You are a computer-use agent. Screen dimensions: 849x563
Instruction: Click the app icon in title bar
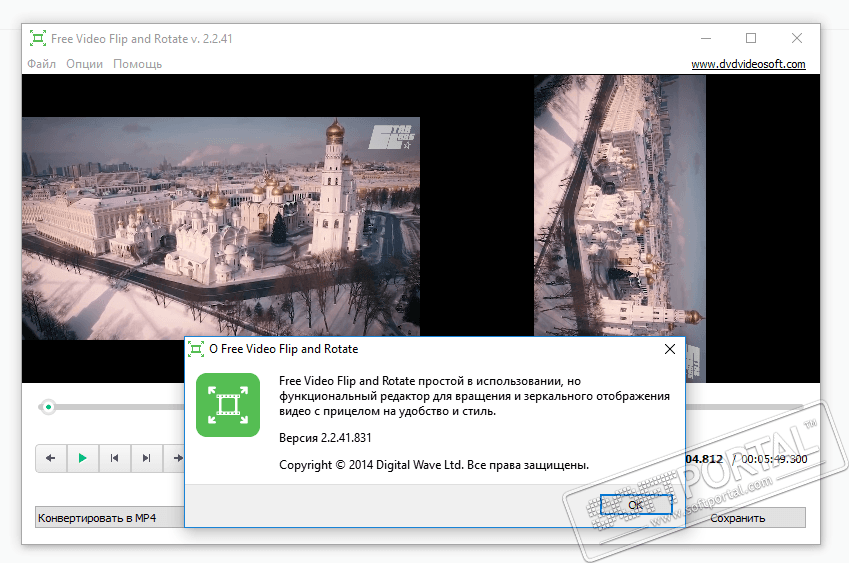[x=37, y=38]
